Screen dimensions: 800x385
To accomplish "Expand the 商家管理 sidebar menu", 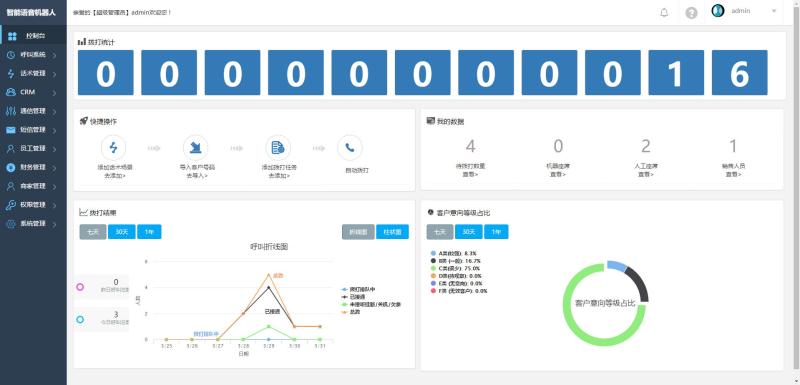I will [34, 186].
